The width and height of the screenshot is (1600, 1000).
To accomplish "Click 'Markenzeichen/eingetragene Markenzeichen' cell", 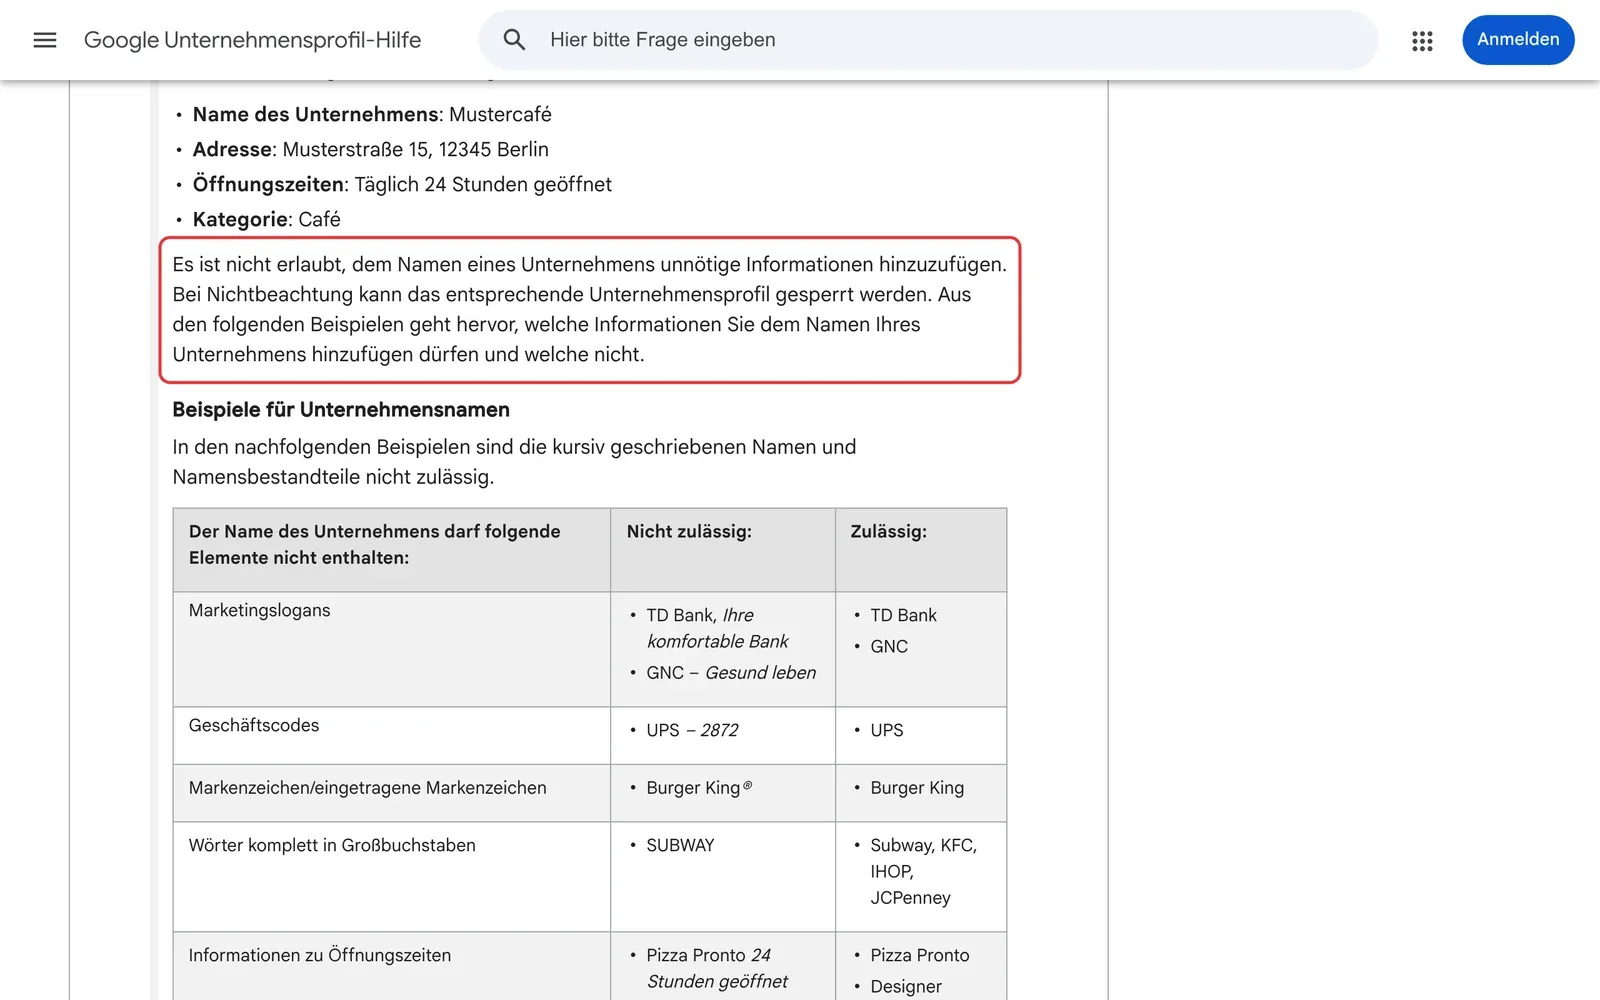I will (391, 793).
